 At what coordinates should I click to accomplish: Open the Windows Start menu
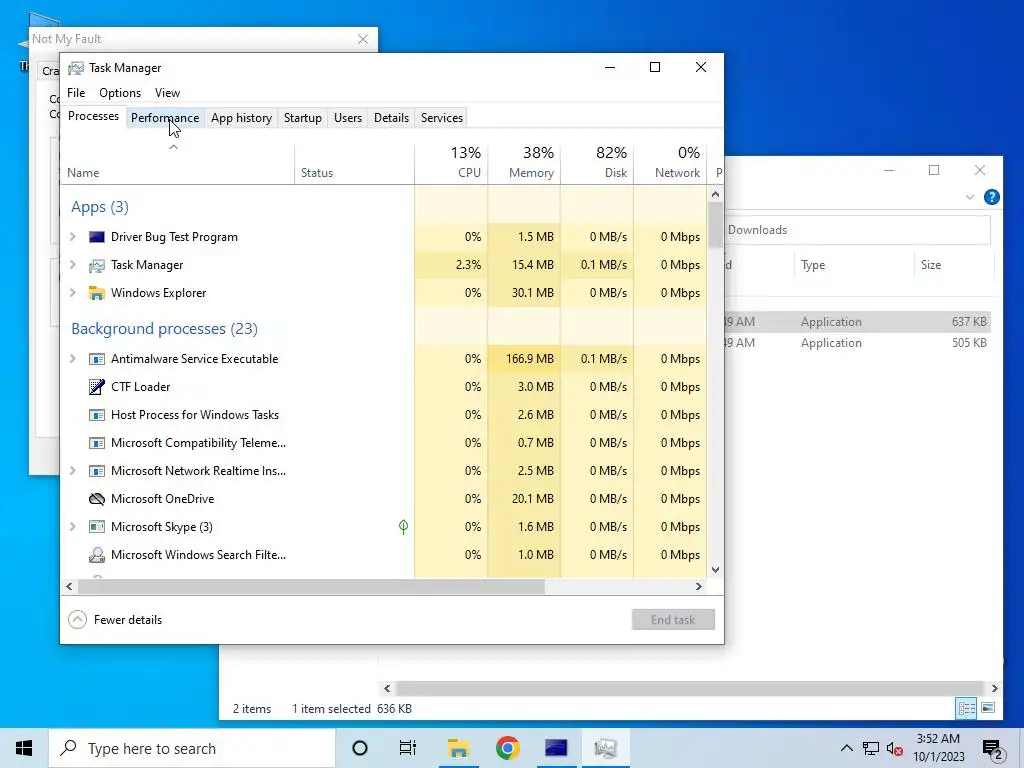pos(24,748)
